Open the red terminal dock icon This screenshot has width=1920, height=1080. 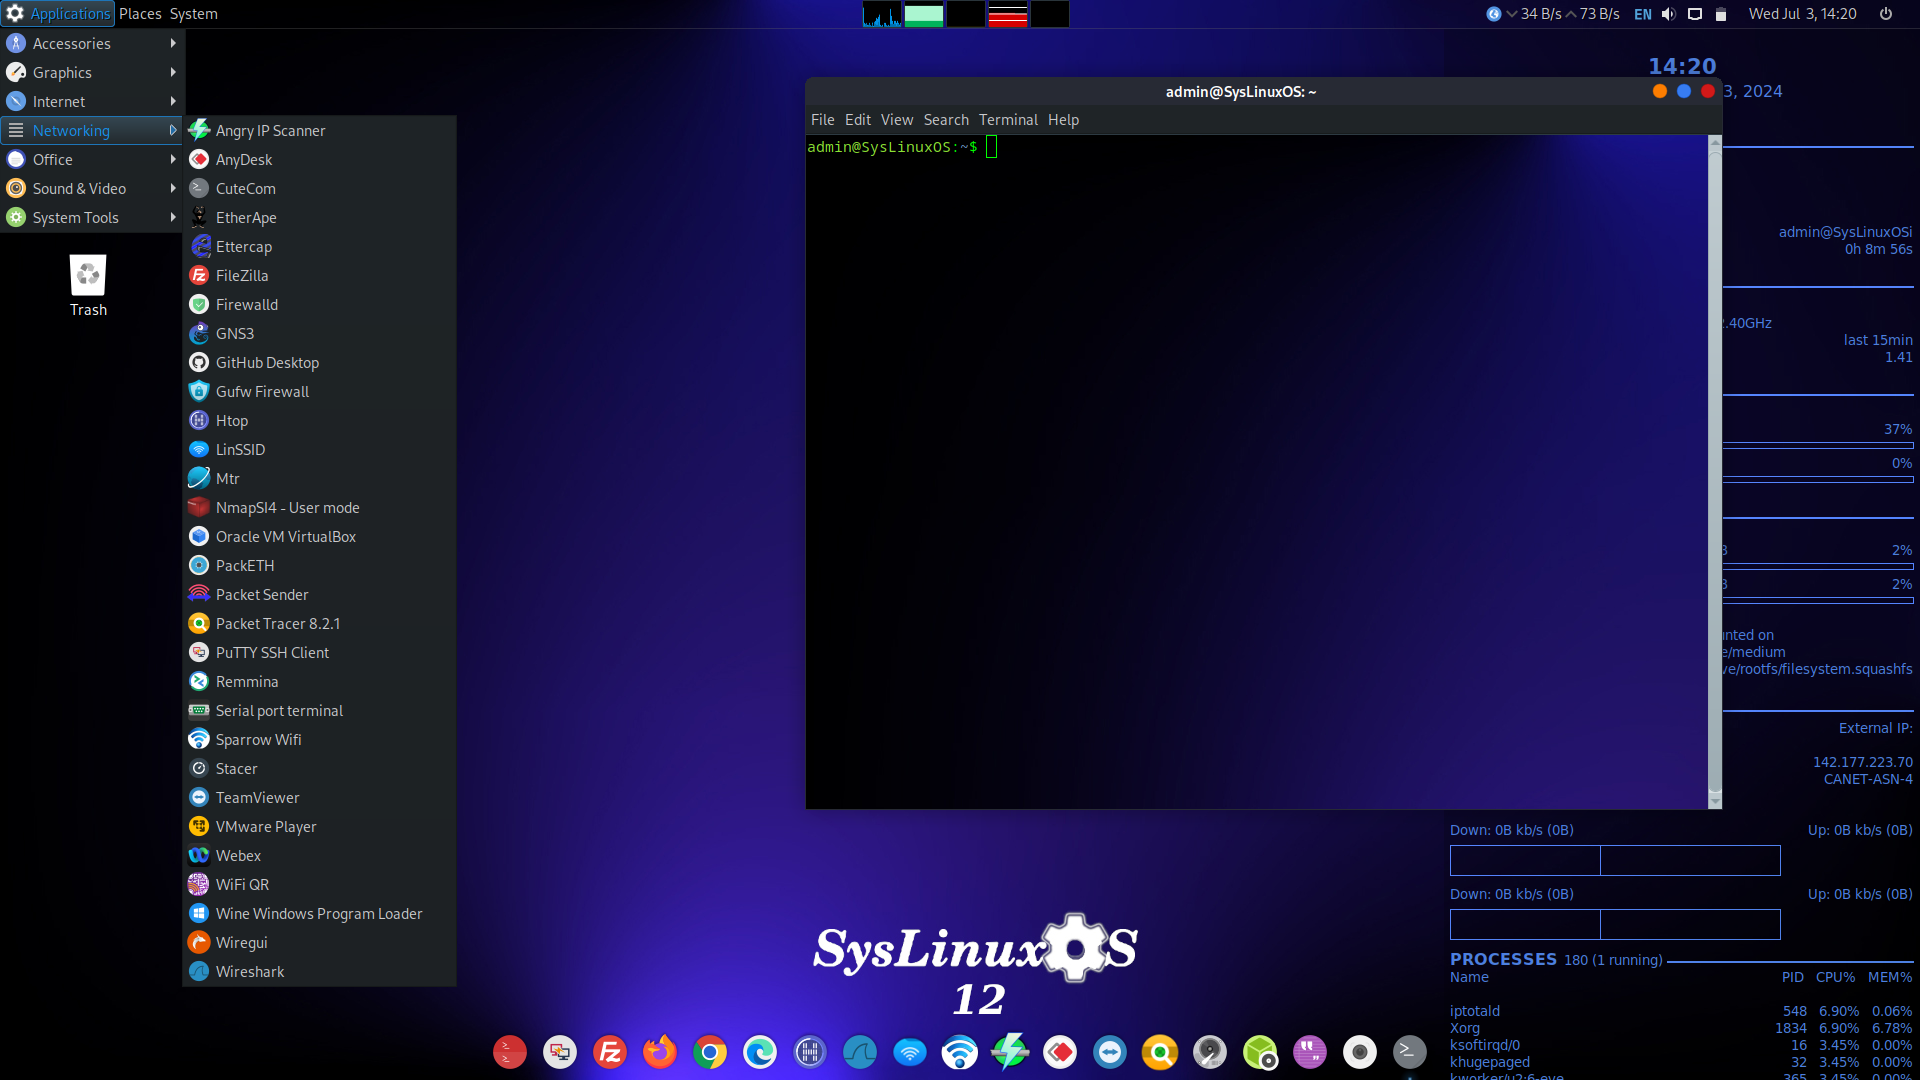coord(510,1052)
